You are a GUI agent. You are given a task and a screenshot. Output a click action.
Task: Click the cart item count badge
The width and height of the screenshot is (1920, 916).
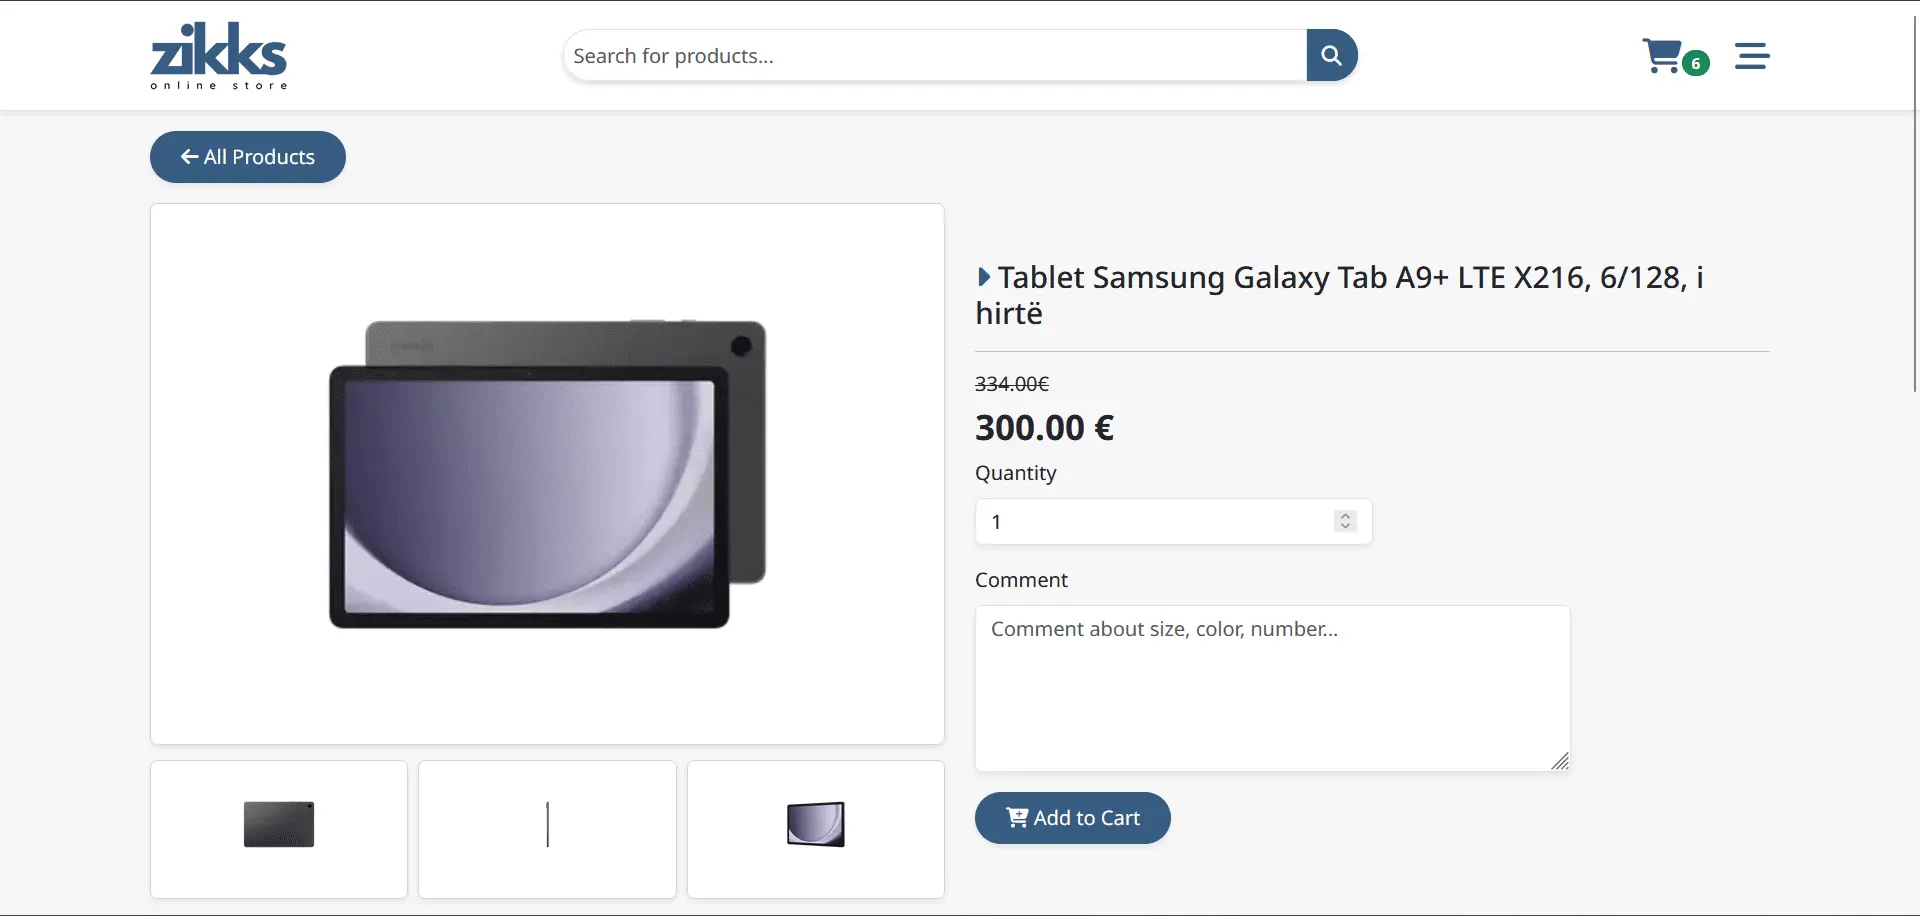1696,63
